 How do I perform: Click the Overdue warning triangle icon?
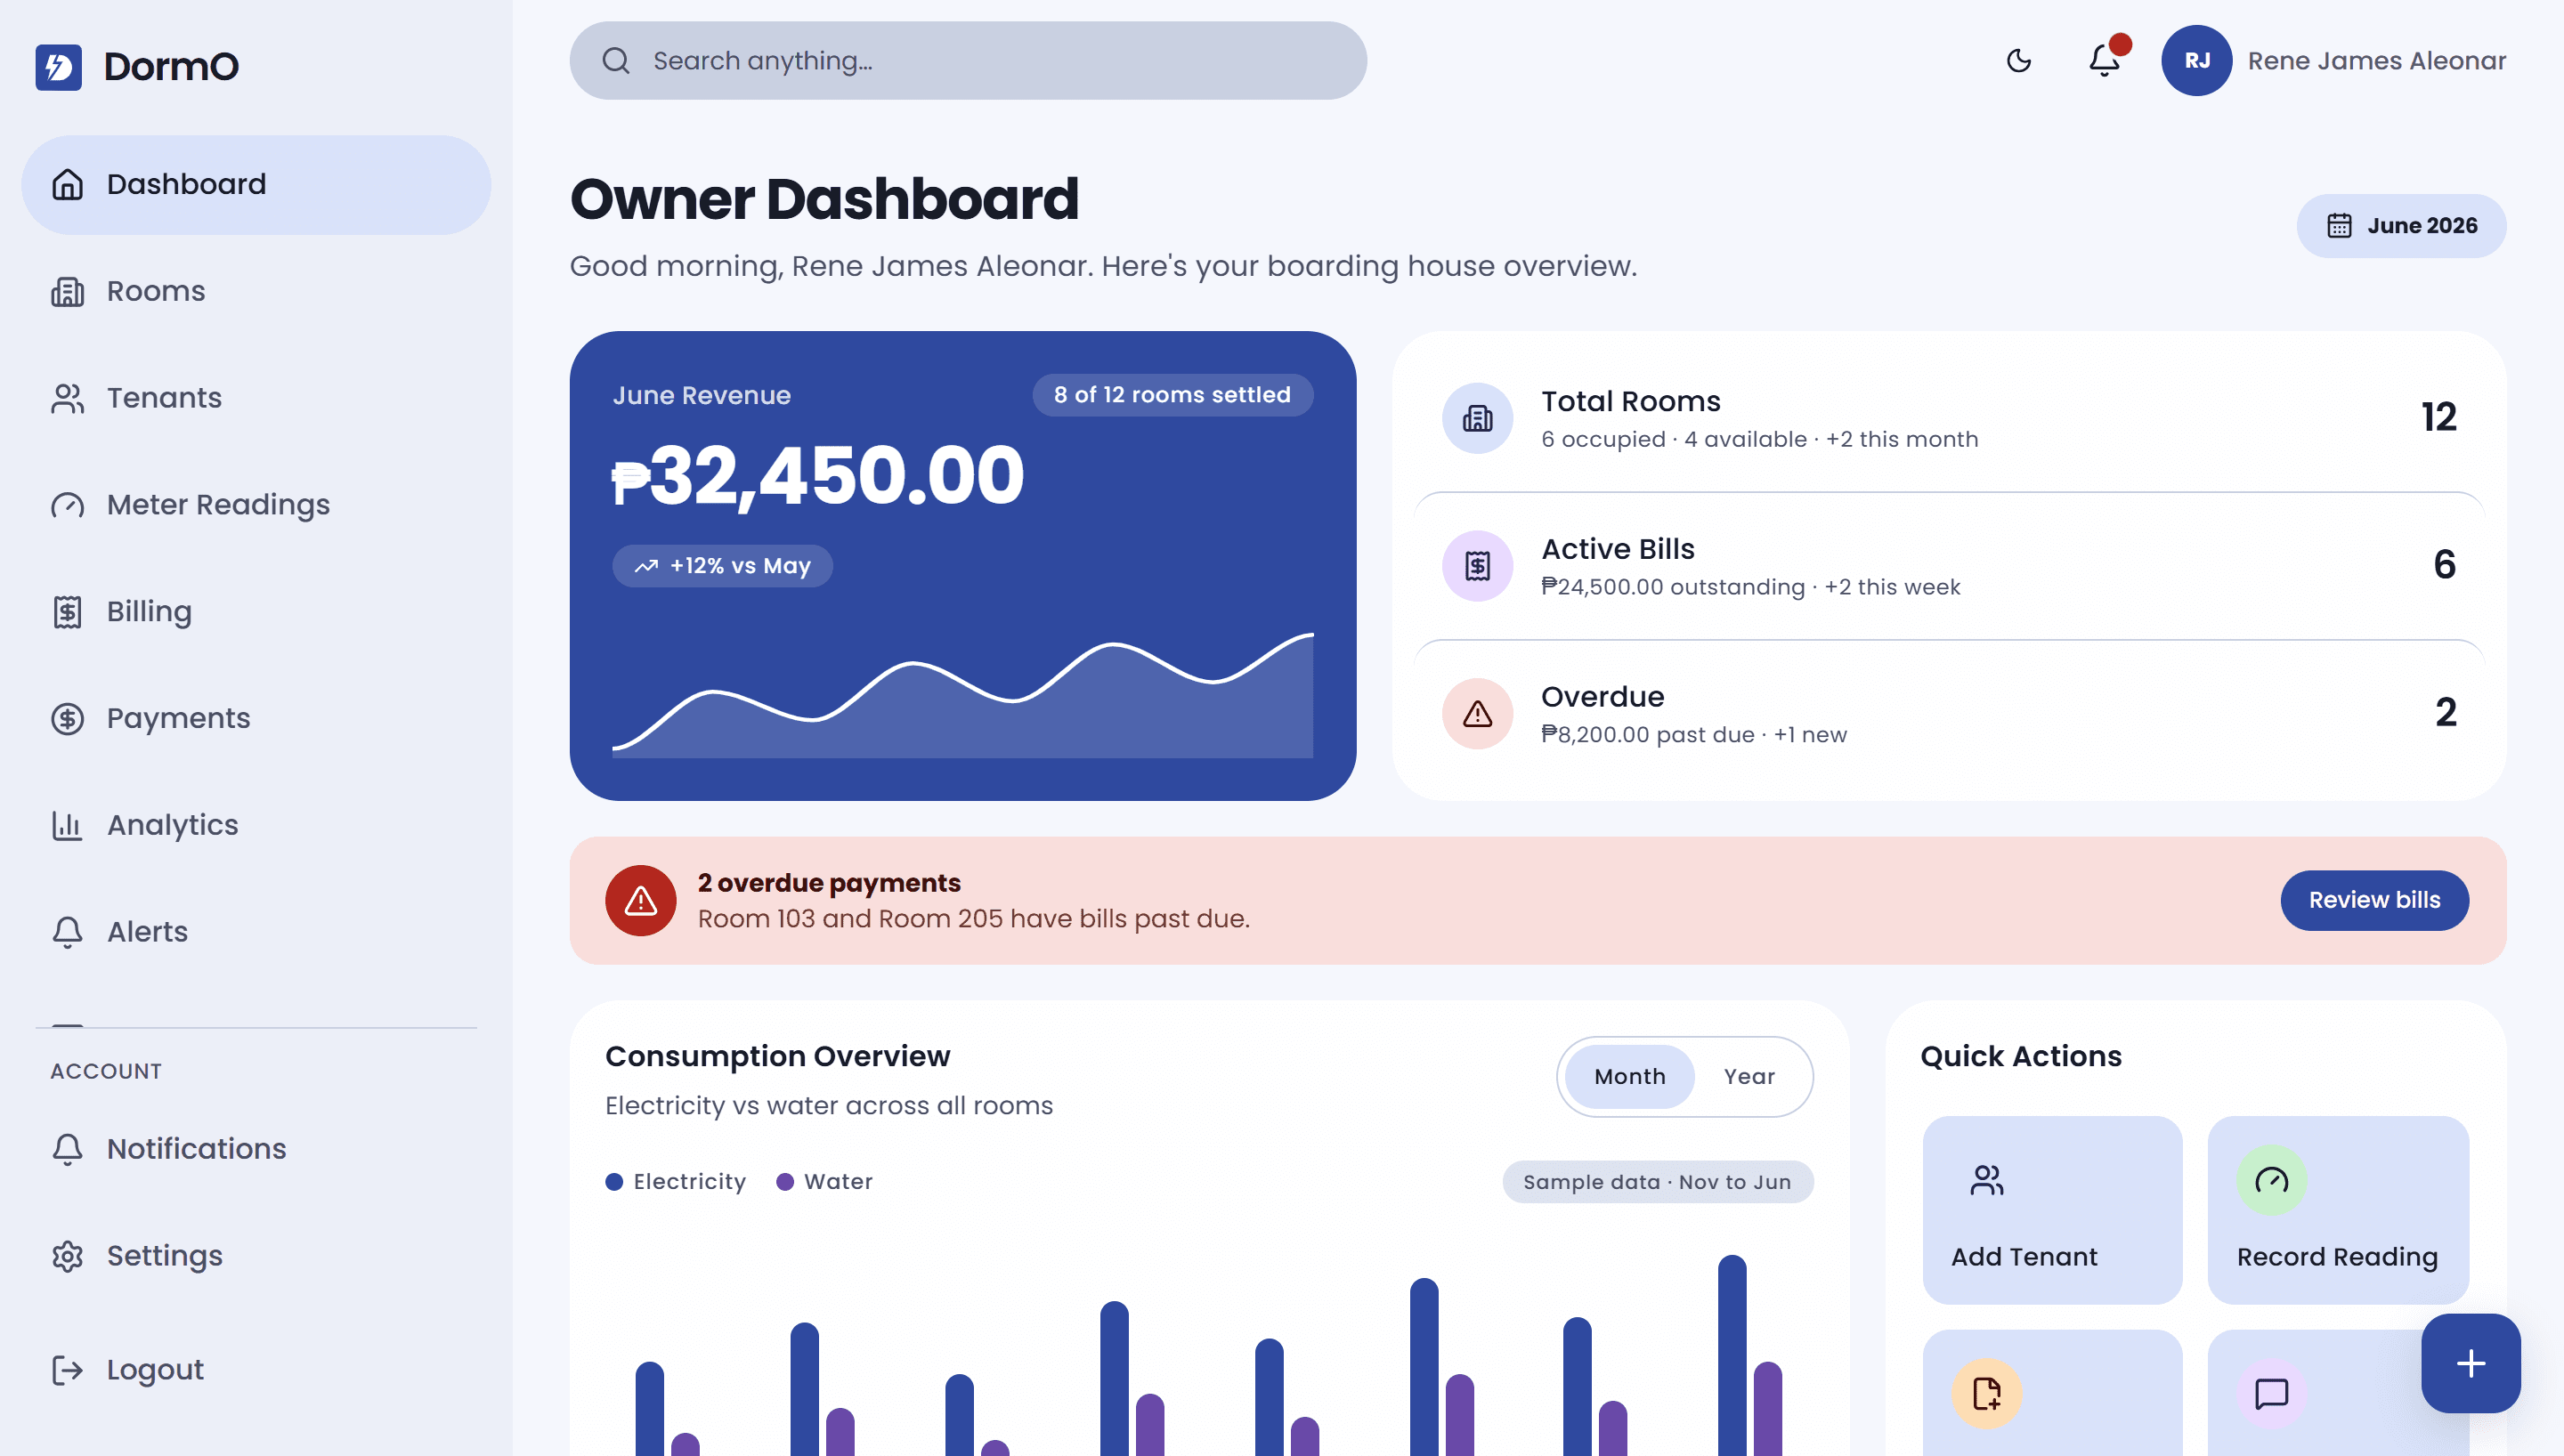point(1477,714)
